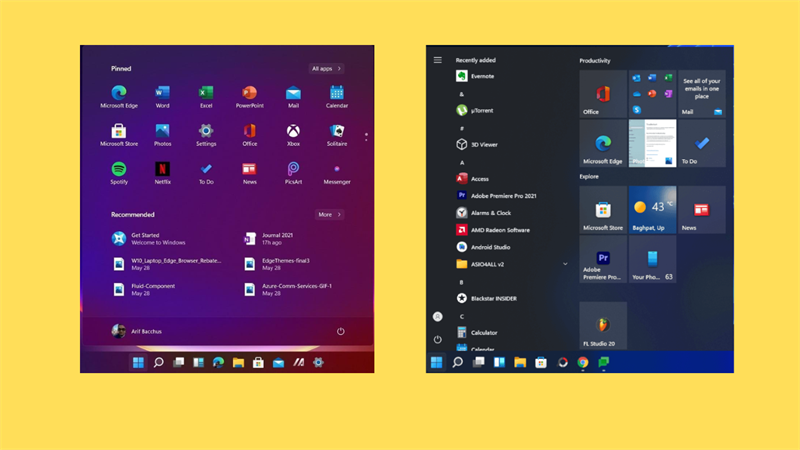800x450 pixels.
Task: Click the user account icon in Windows 10 sidebar
Action: 438,317
